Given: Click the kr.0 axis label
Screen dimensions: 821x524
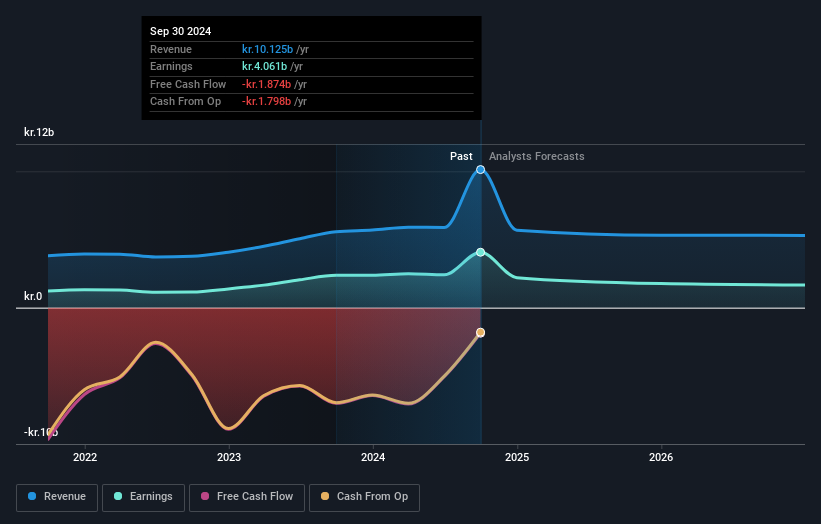Looking at the screenshot, I should tap(33, 296).
